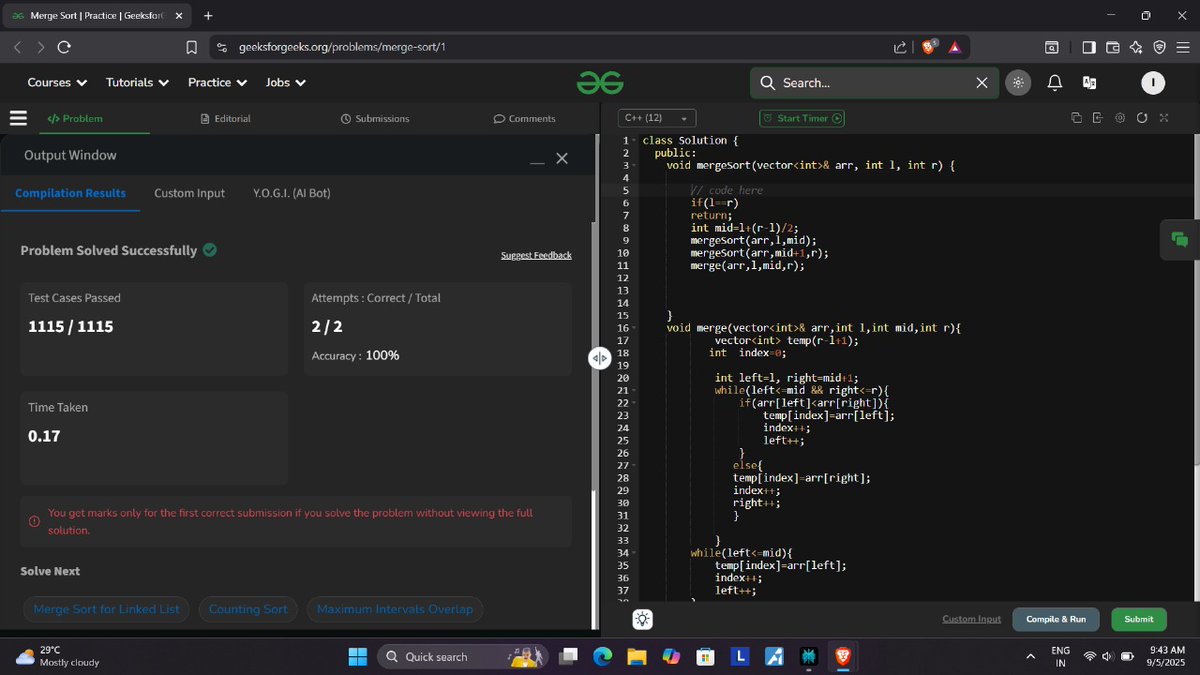
Task: Toggle the light/dark theme button
Action: pyautogui.click(x=1017, y=83)
